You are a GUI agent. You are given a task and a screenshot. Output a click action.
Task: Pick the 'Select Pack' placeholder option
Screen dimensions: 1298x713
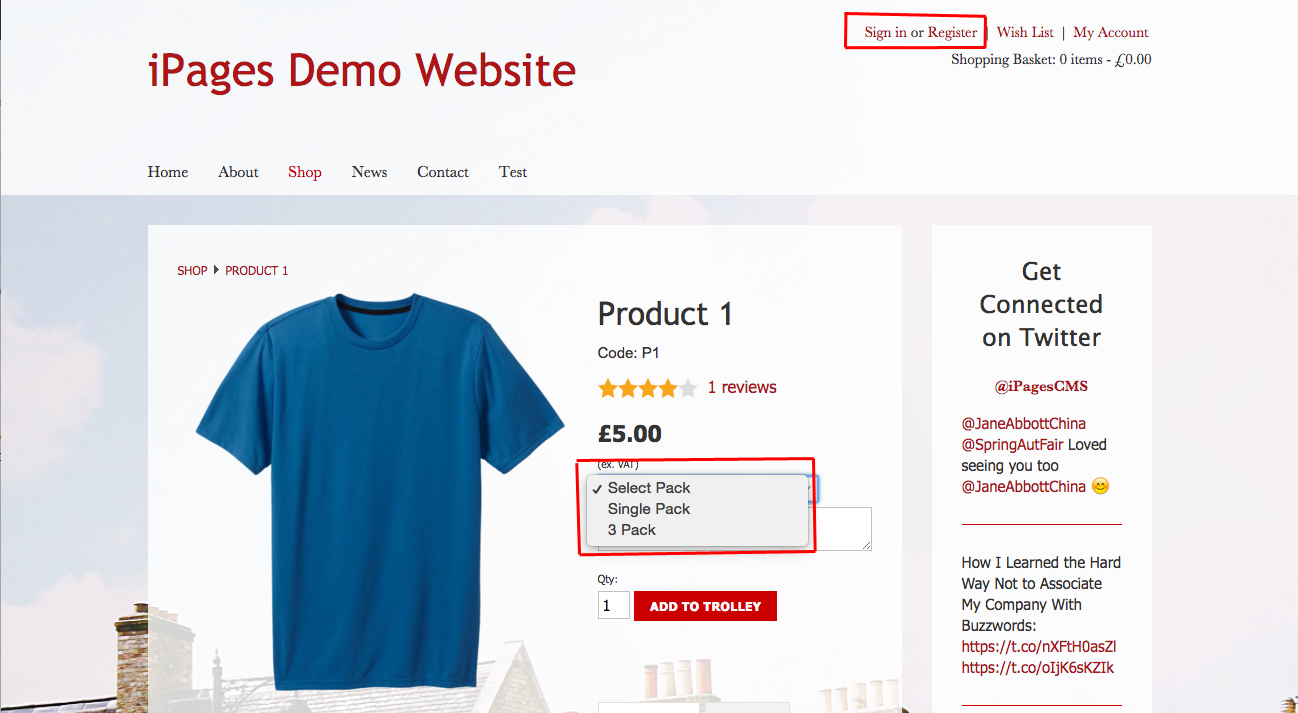point(648,488)
